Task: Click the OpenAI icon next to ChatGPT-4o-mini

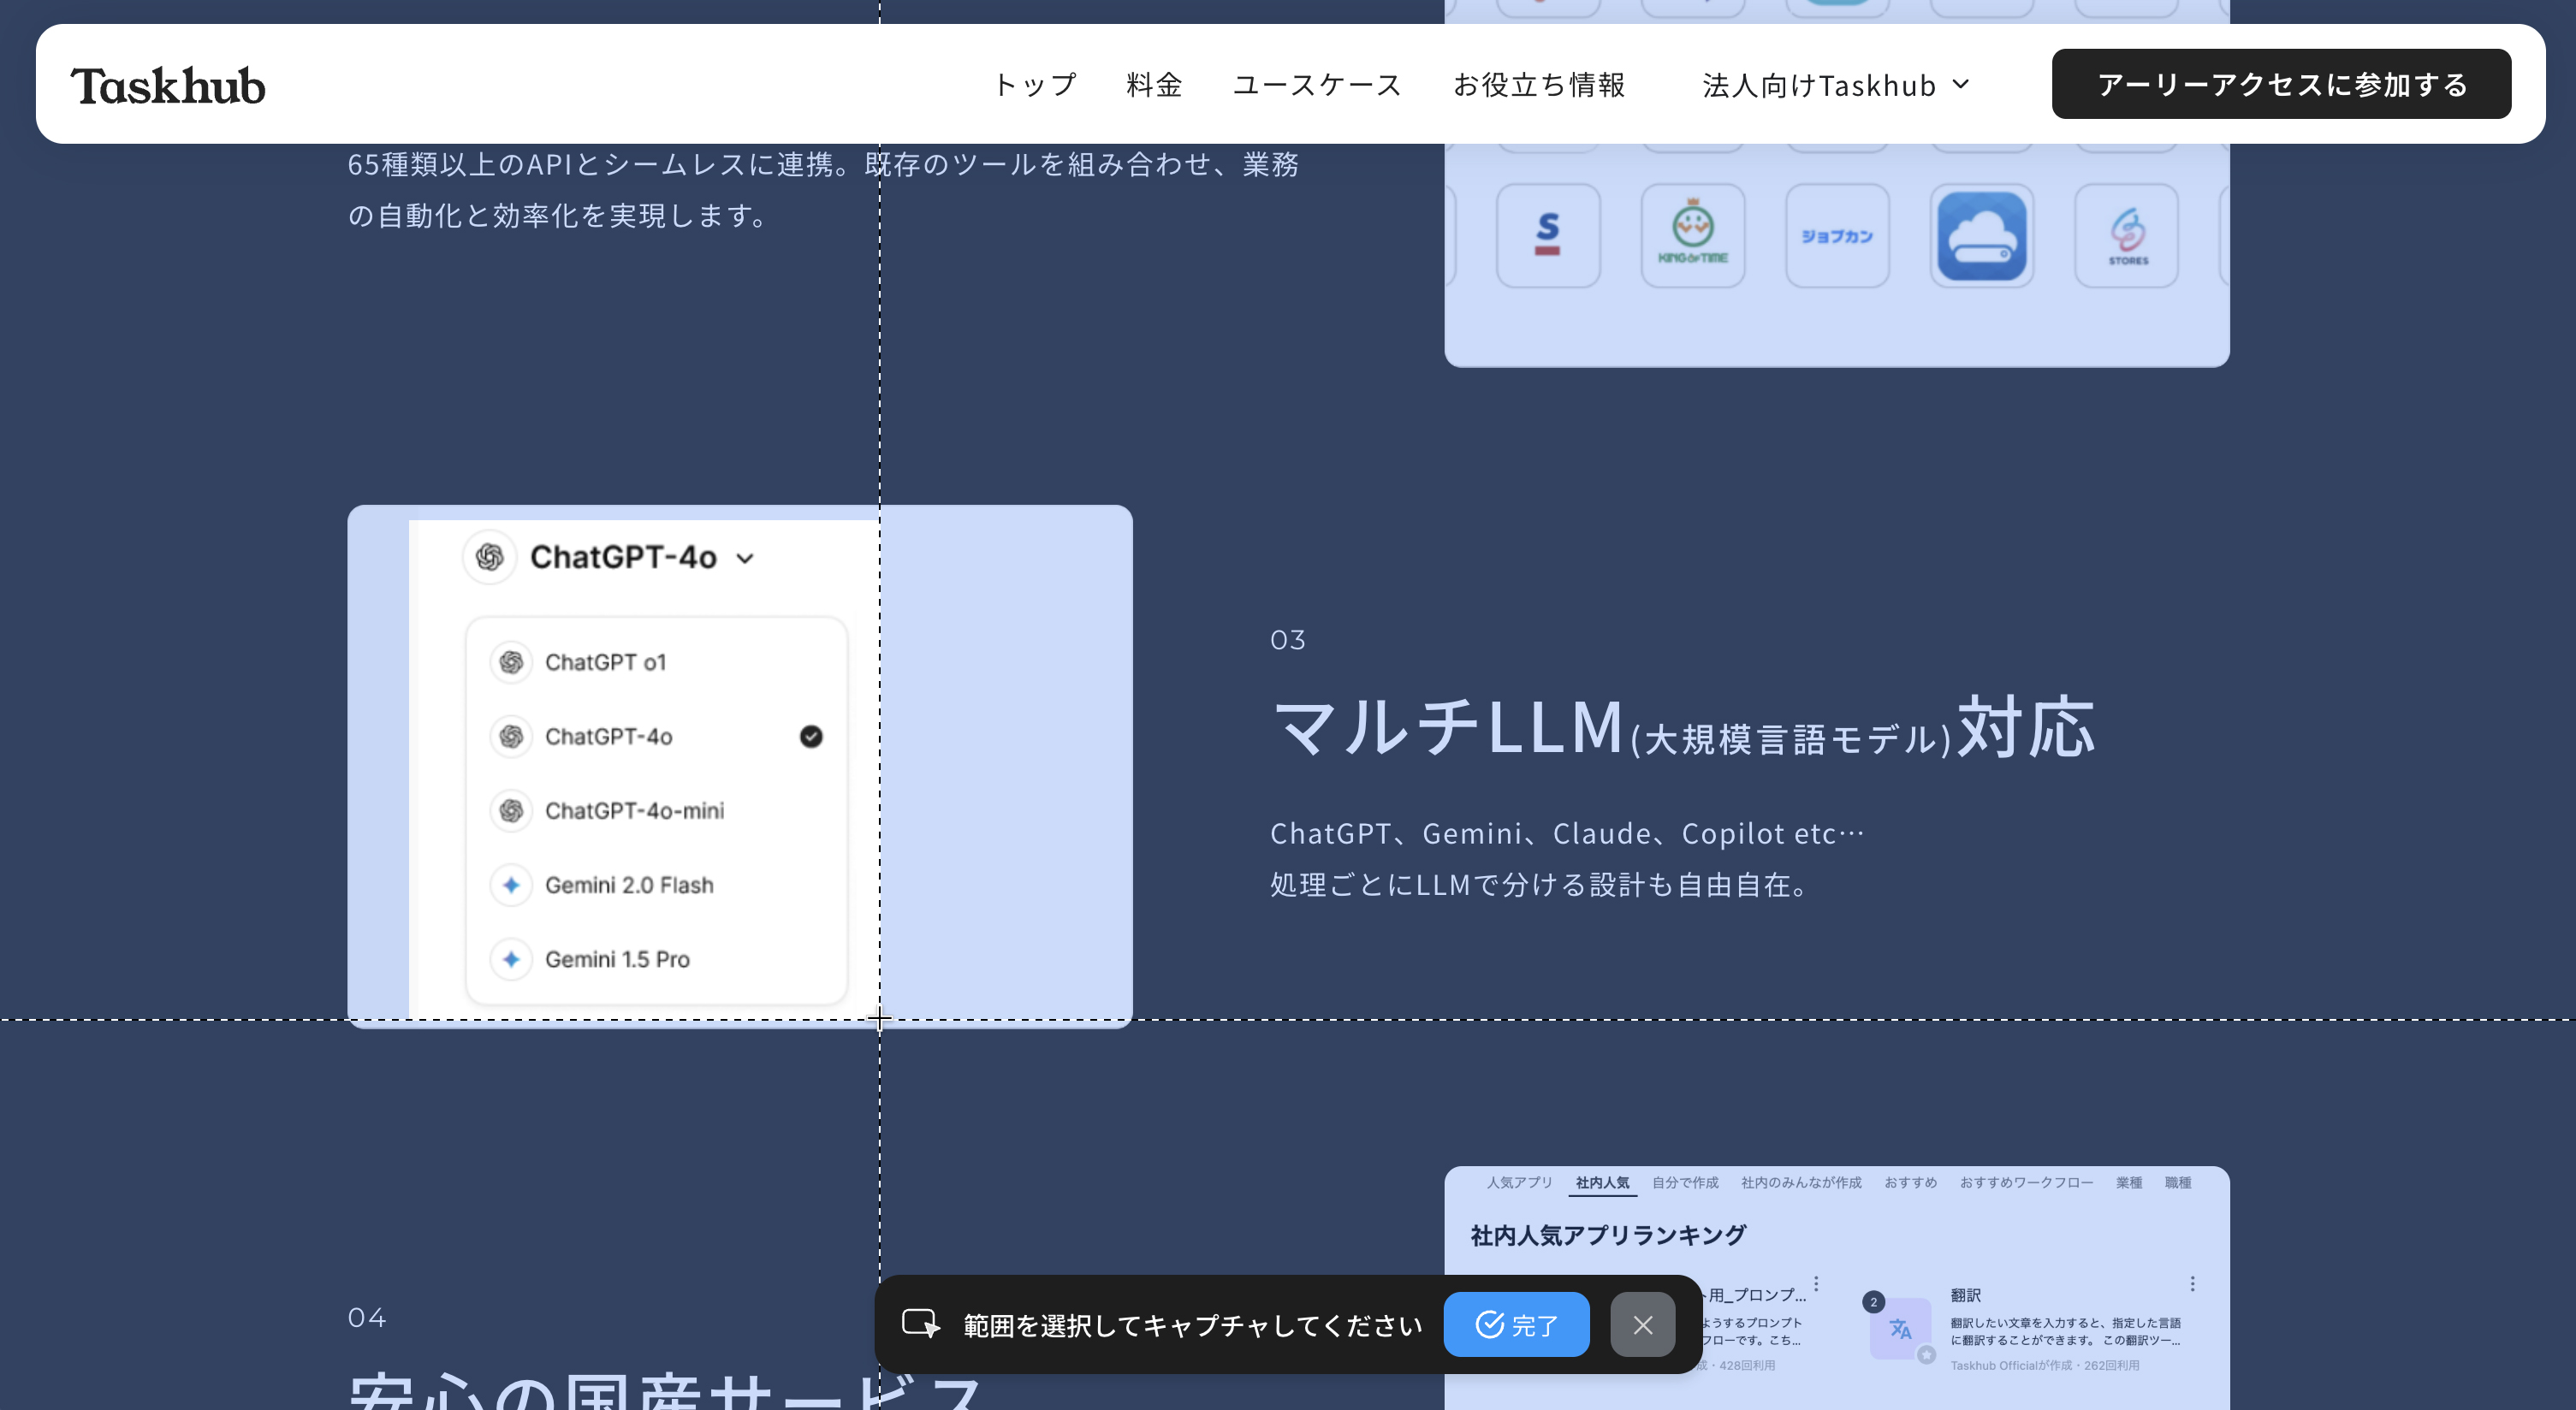Action: click(x=511, y=810)
